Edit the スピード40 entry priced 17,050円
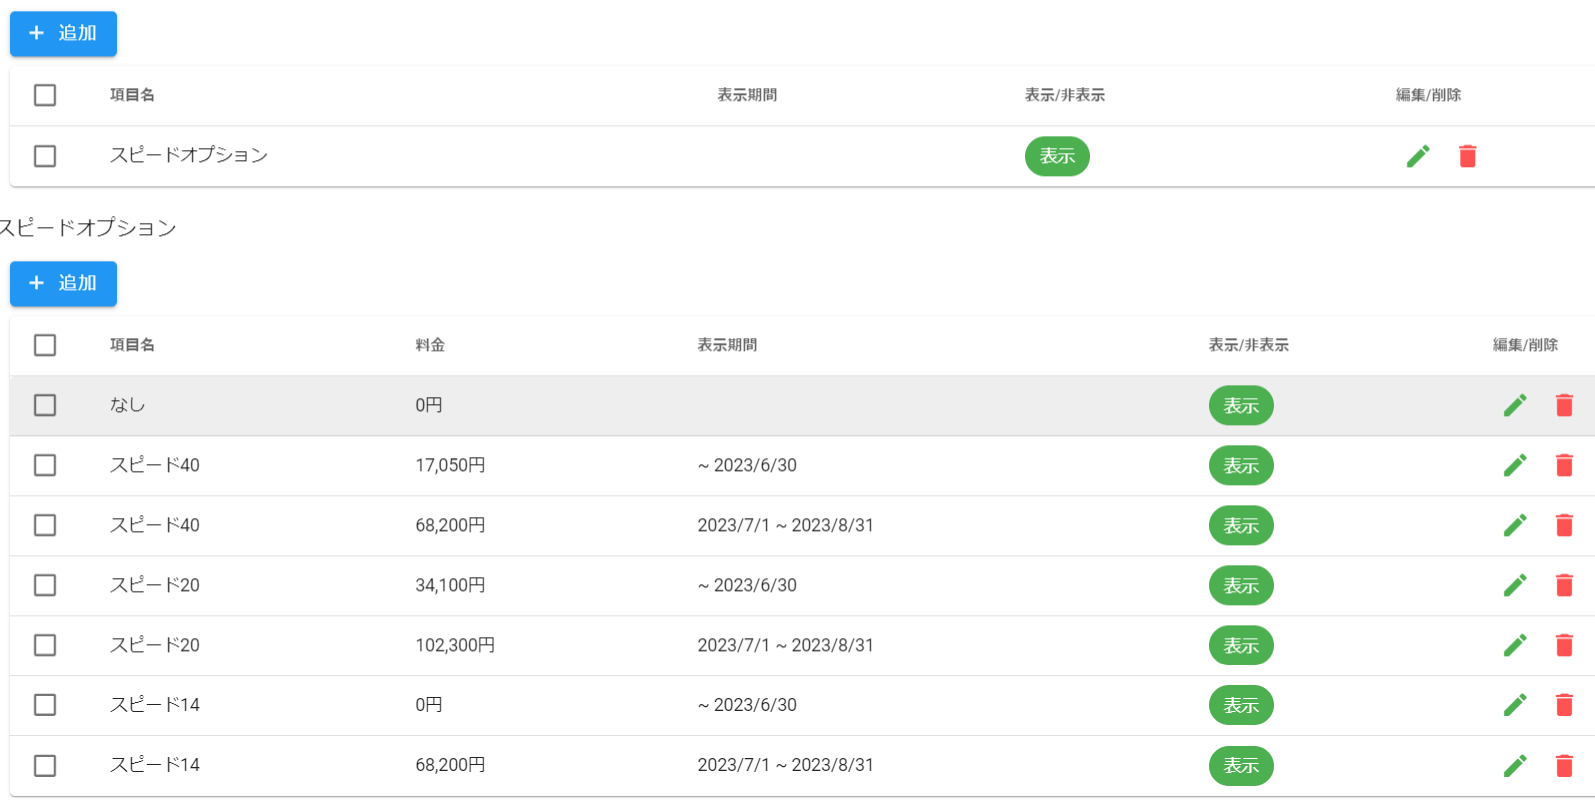 1515,465
